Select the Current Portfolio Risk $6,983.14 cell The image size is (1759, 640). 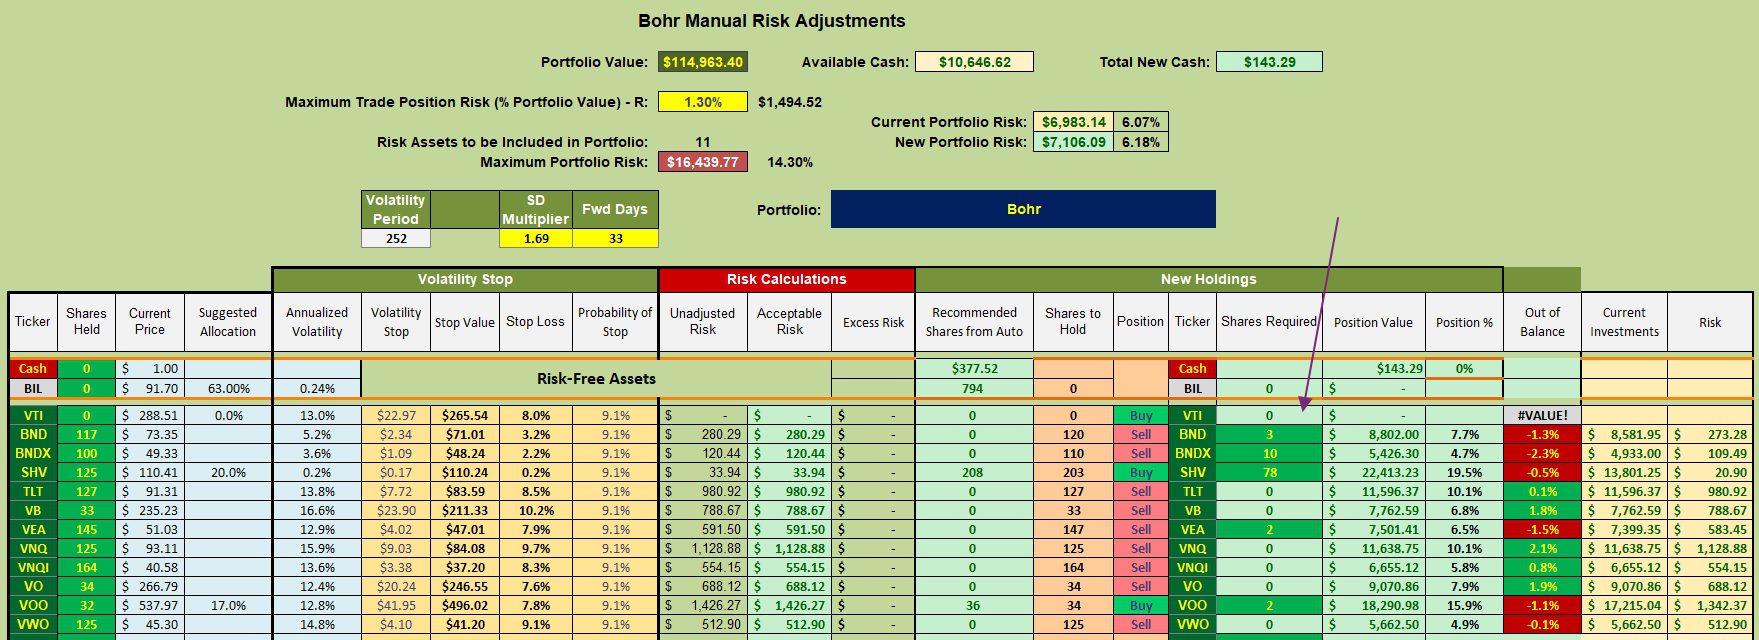click(1074, 122)
